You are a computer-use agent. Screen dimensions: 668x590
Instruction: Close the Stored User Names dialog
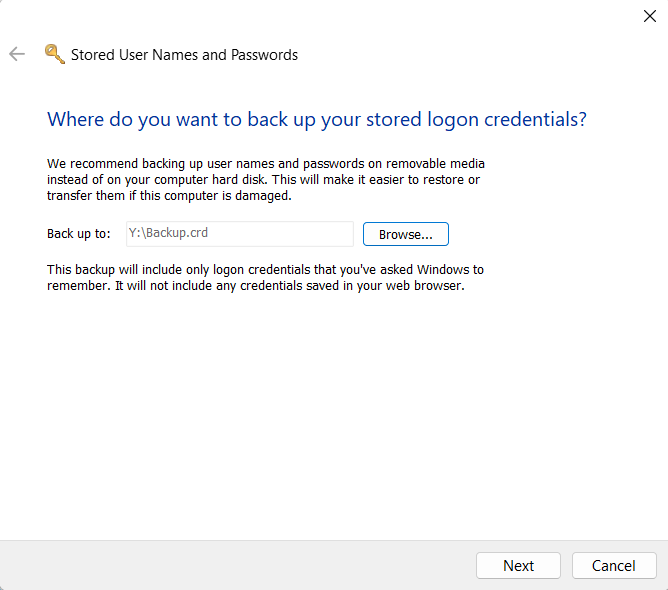(x=649, y=16)
